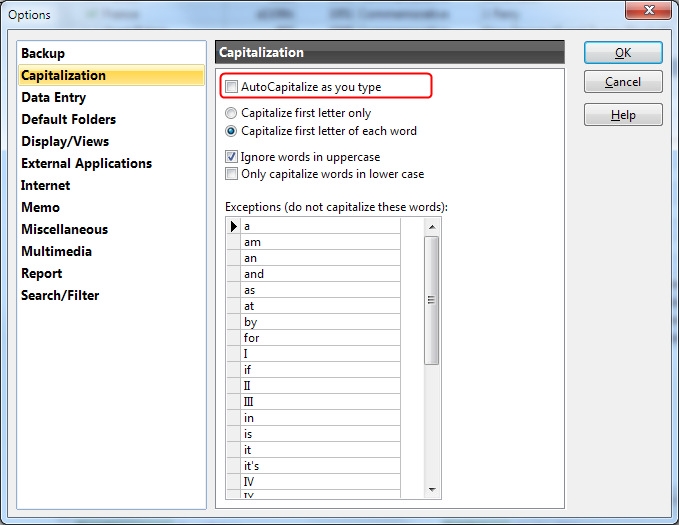Click the Cancel button
The image size is (679, 525).
(623, 82)
